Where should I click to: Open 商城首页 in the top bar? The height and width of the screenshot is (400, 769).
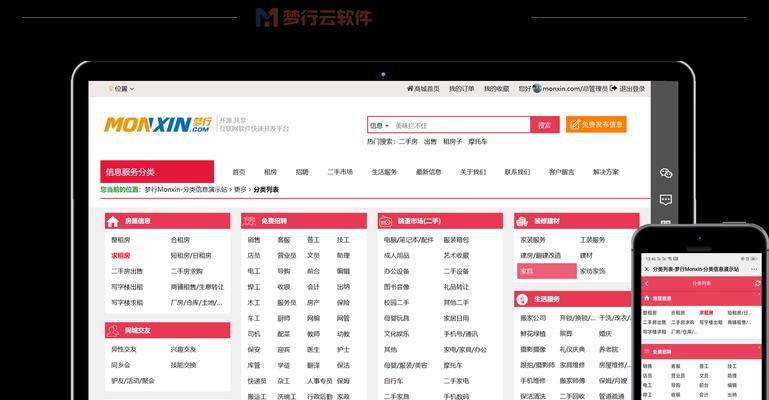pyautogui.click(x=423, y=89)
